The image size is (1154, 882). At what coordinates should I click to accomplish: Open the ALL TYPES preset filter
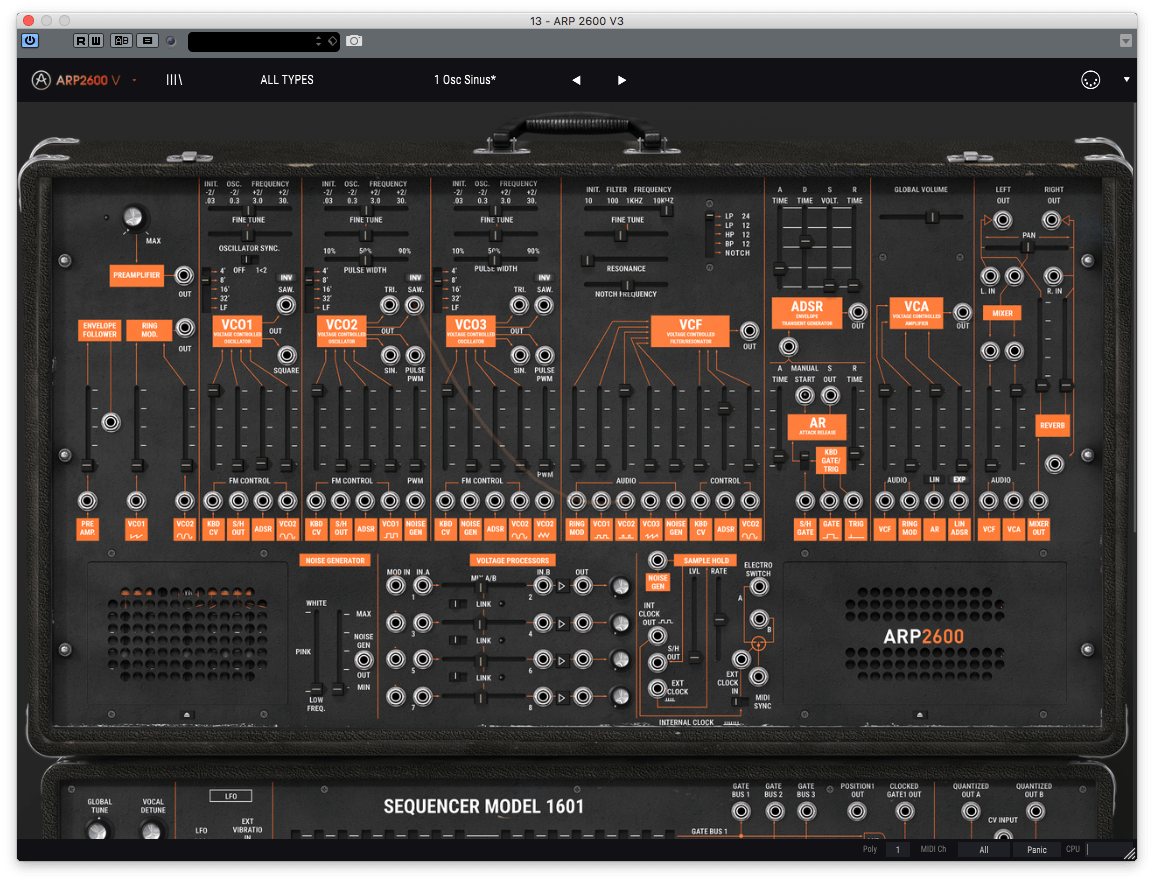287,80
